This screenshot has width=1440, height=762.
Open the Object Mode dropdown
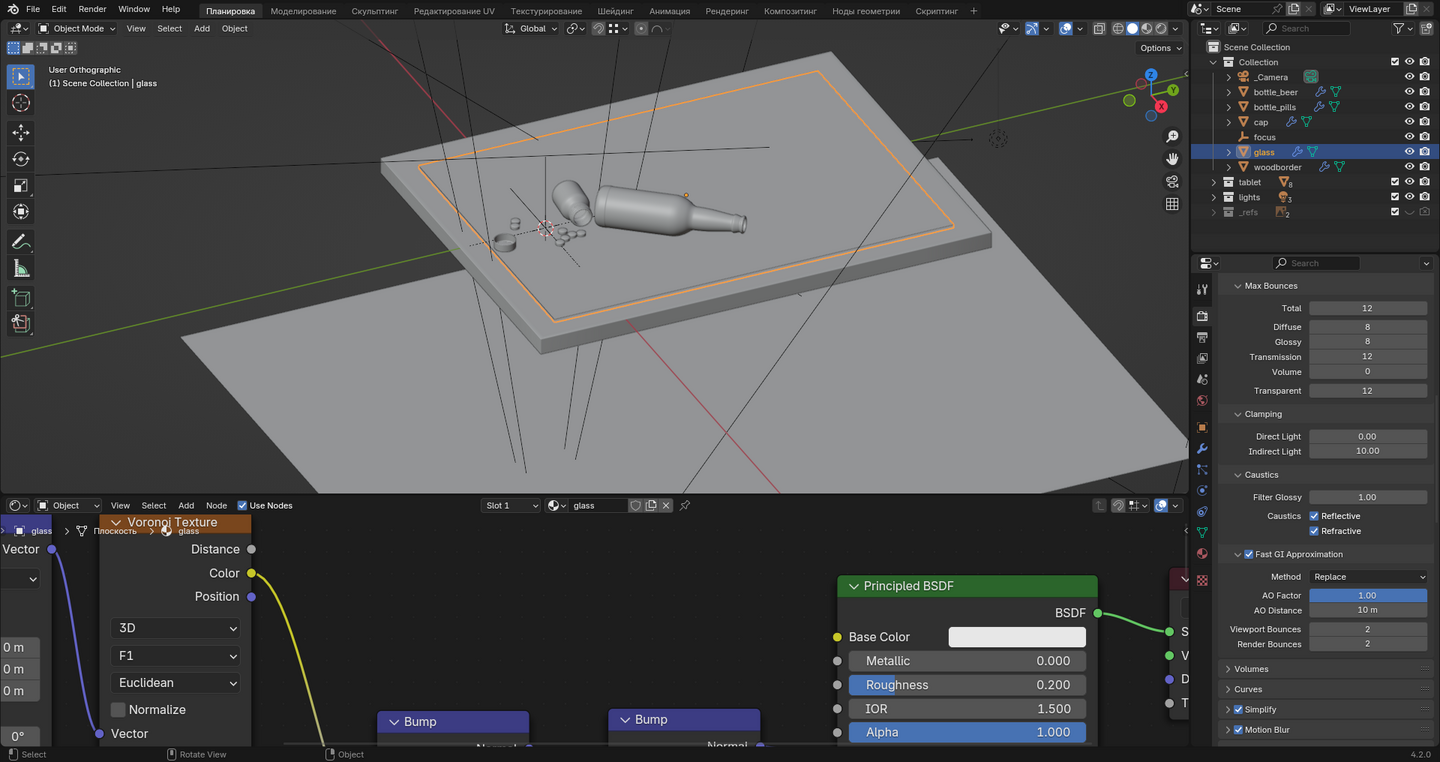coord(77,28)
